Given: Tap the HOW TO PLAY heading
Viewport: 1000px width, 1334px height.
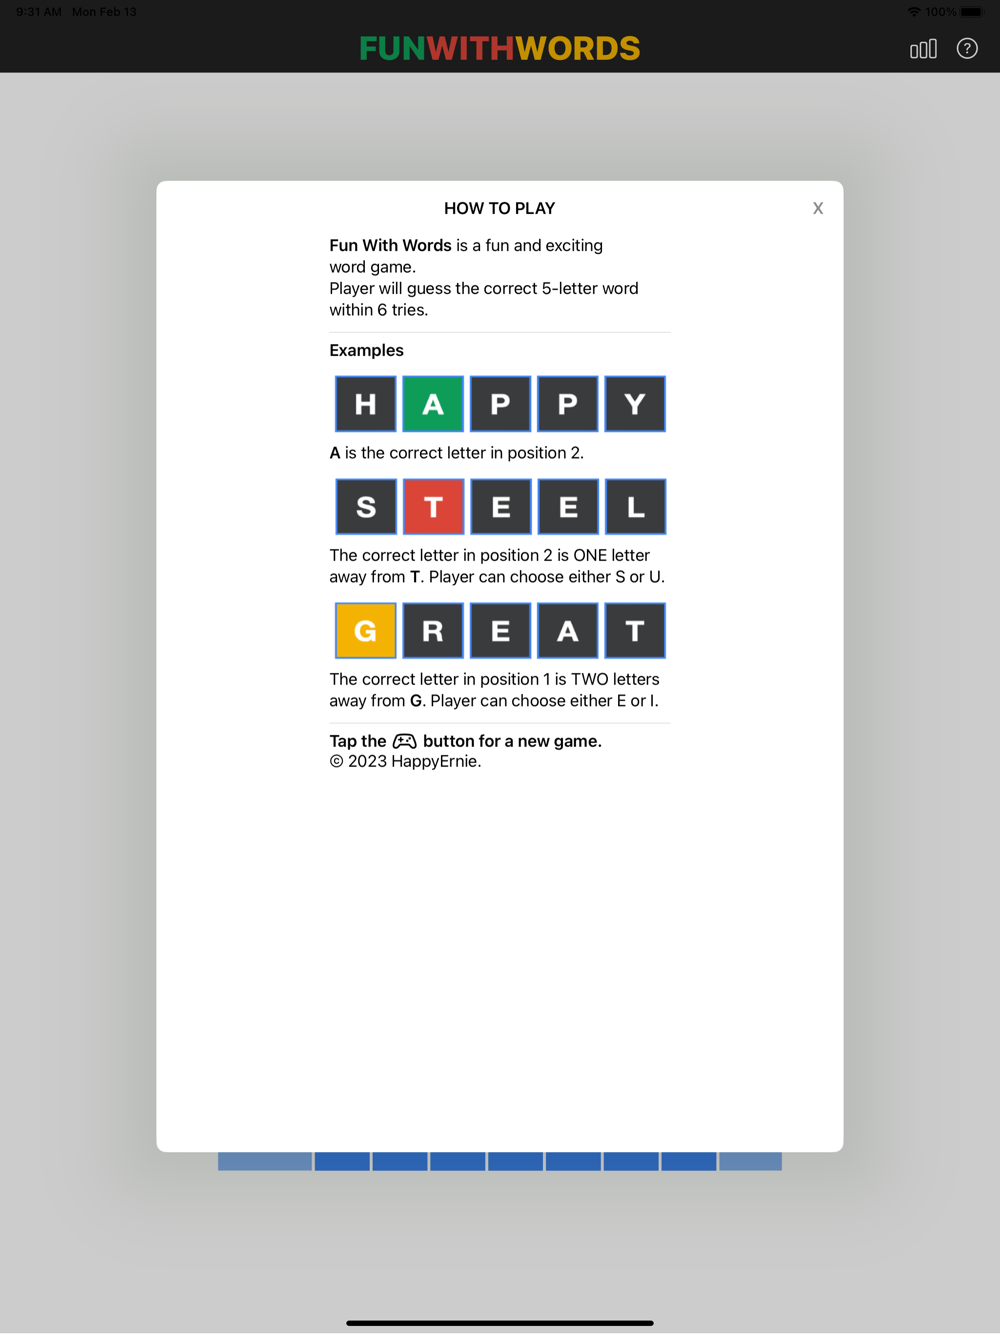Looking at the screenshot, I should tap(500, 208).
